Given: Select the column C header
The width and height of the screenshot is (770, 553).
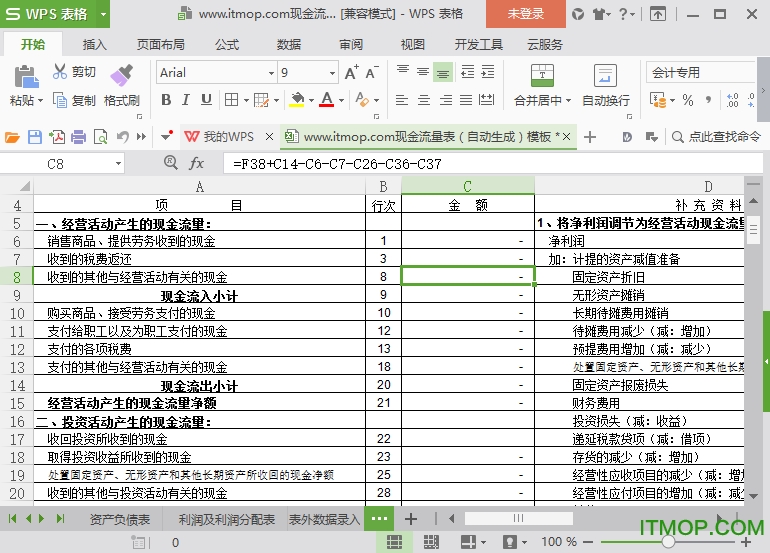Looking at the screenshot, I should (468, 186).
